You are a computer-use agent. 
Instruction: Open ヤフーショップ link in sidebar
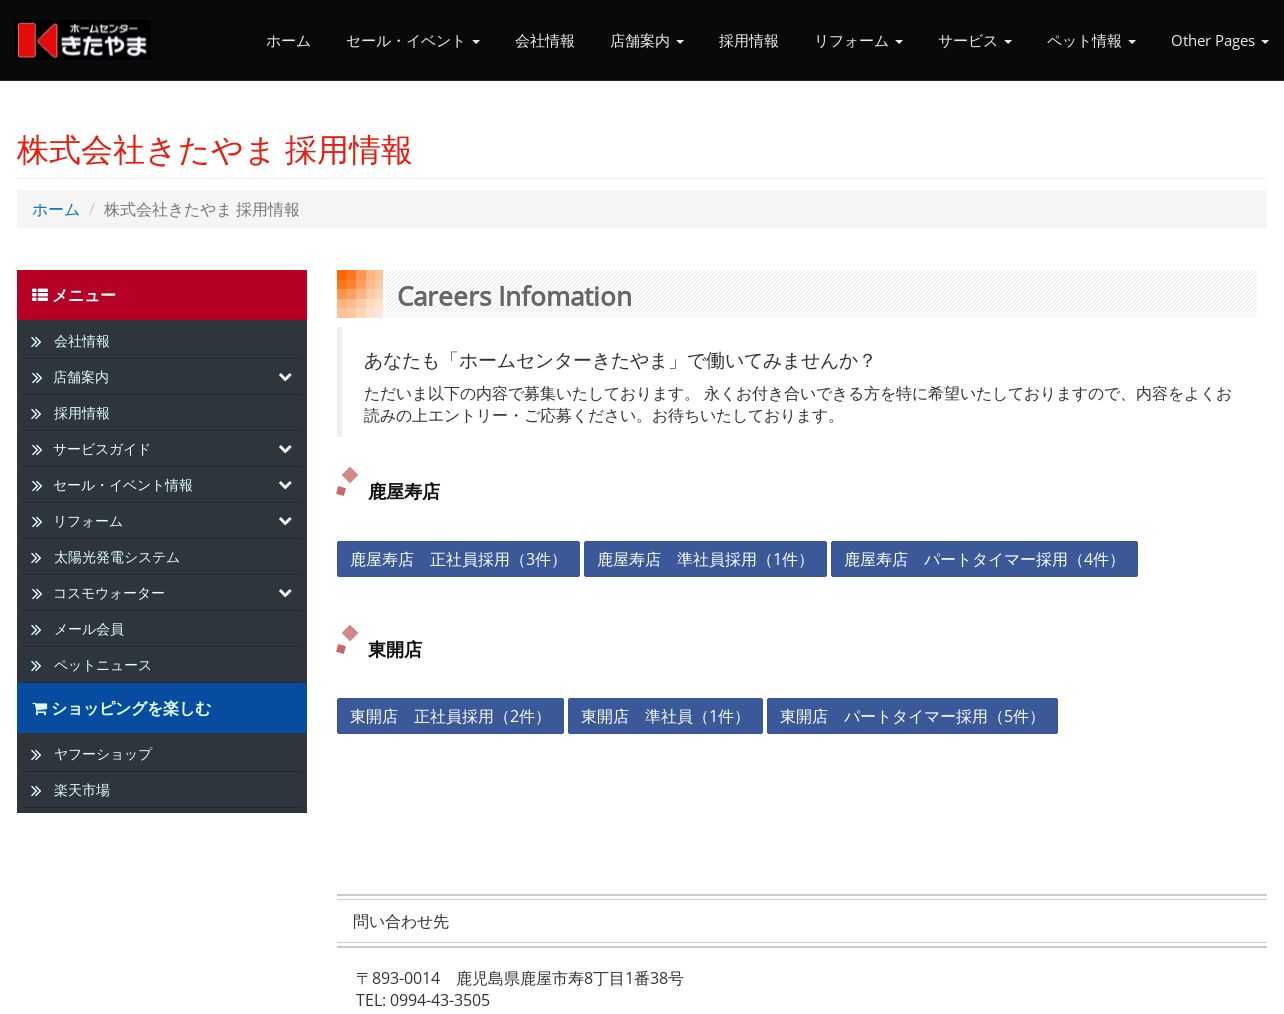[x=103, y=755]
